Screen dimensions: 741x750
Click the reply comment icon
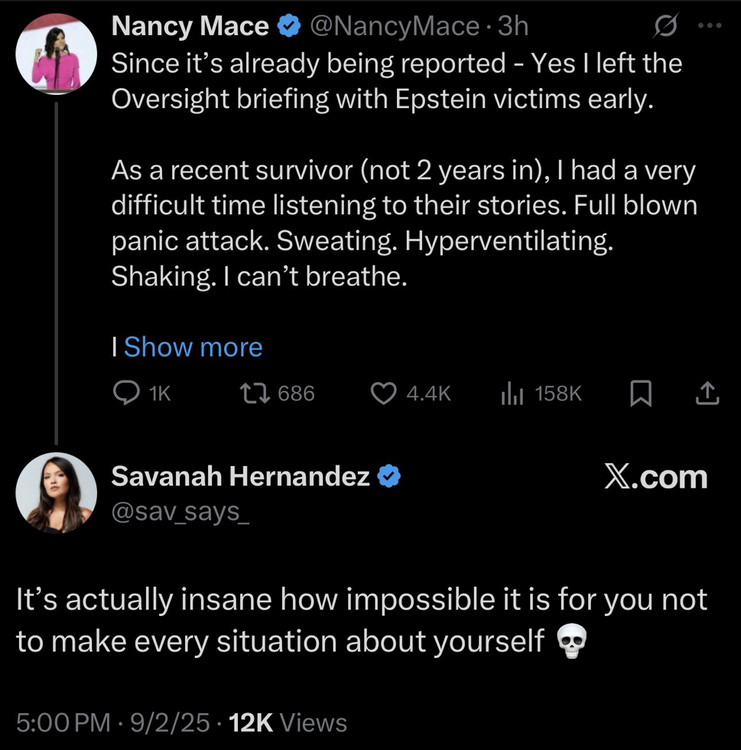[127, 394]
